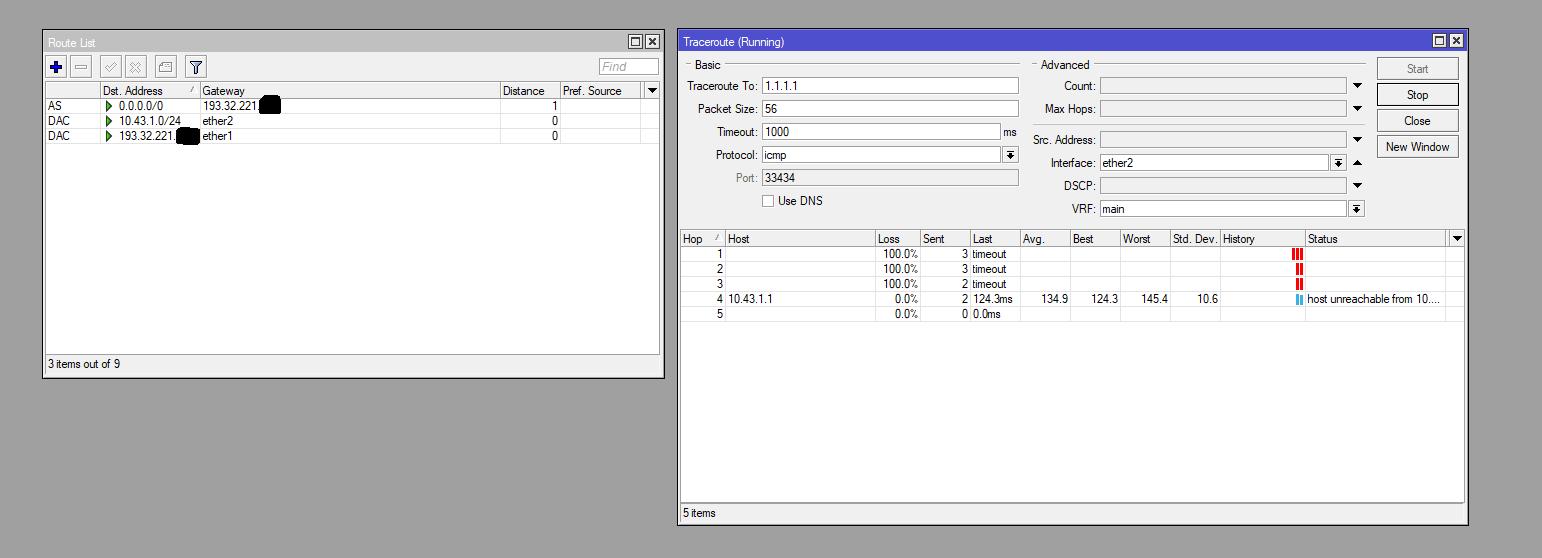Screen dimensions: 1542x558
Task: Select hop 4 host 10.43.1.1
Action: click(751, 299)
